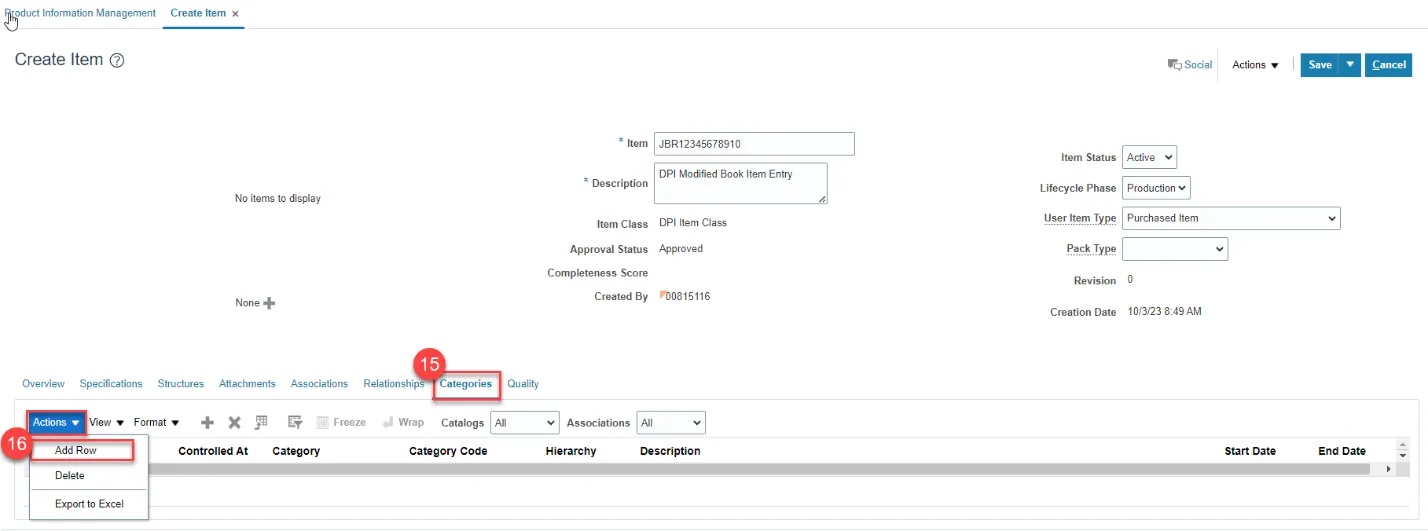Close the Create Item tab

[x=235, y=14]
